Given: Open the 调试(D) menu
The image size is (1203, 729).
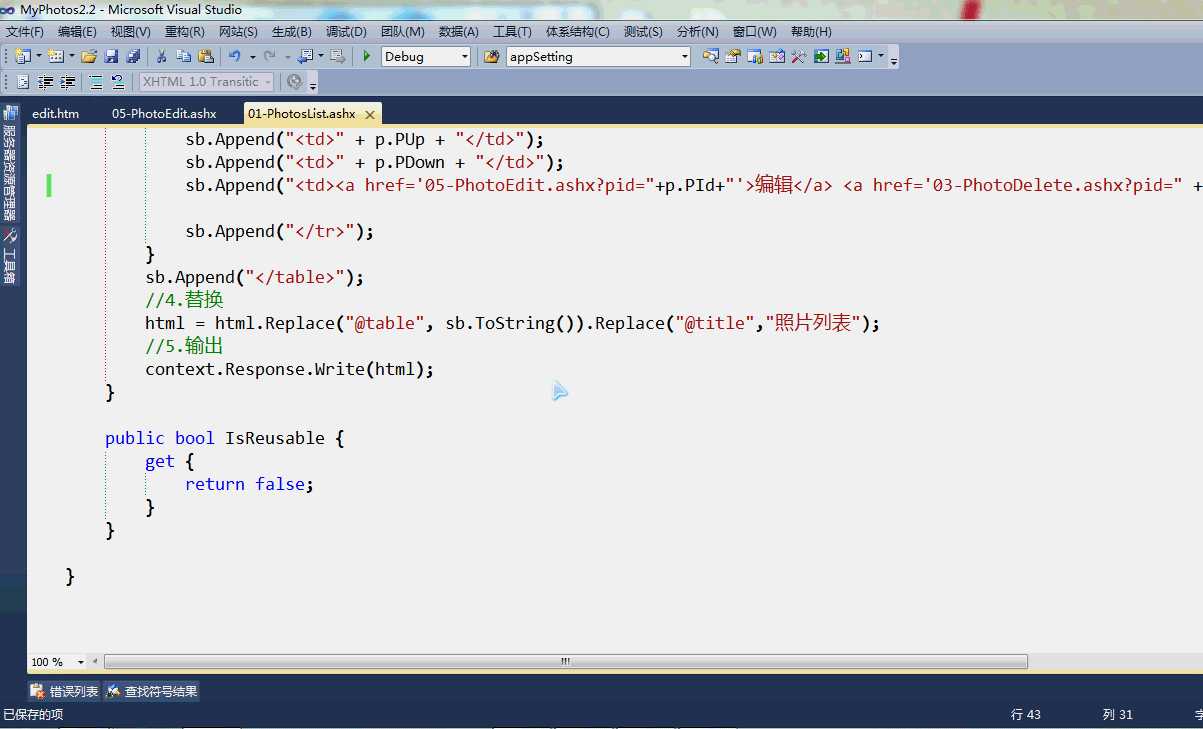Looking at the screenshot, I should pyautogui.click(x=346, y=32).
